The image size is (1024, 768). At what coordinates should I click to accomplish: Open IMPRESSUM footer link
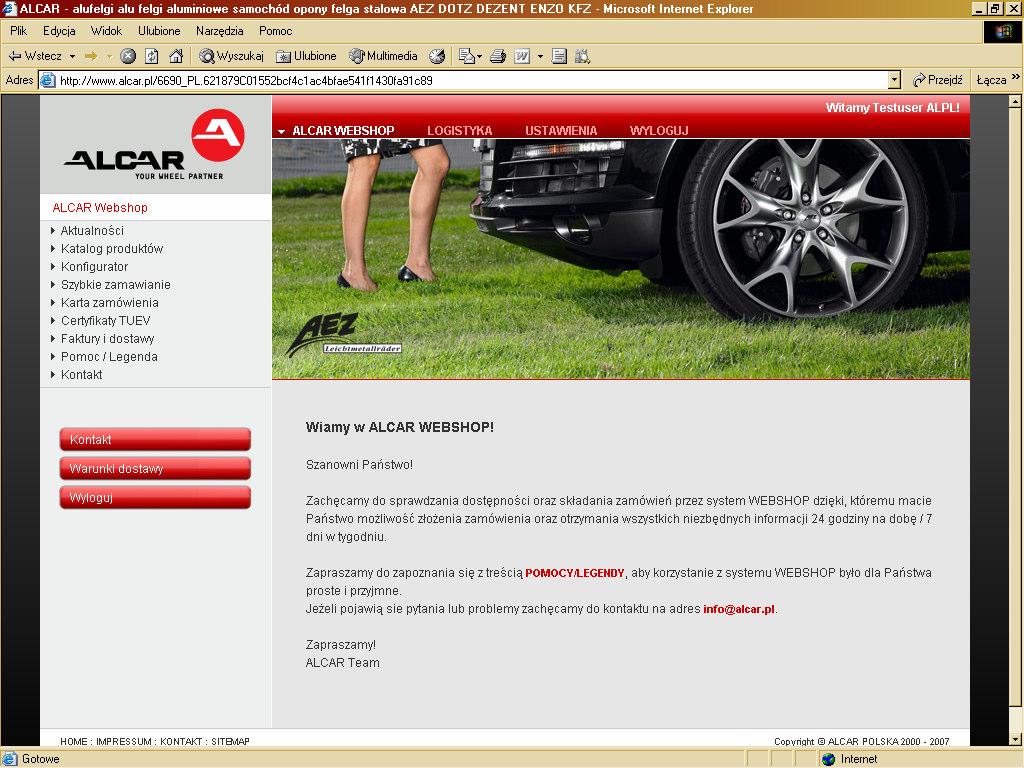tap(124, 741)
